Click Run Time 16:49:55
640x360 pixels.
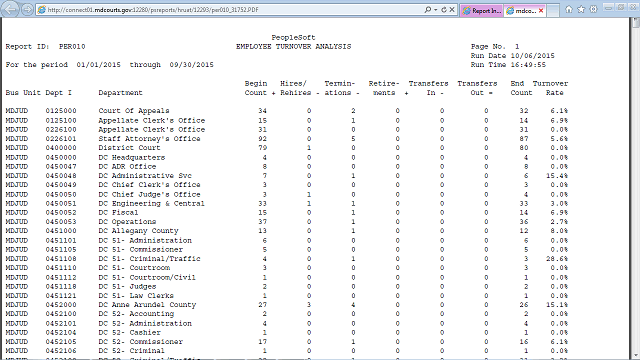(508, 64)
